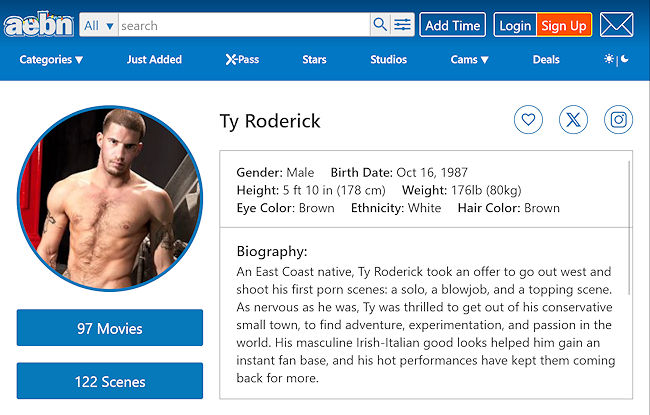The image size is (650, 415).
Task: Expand the All search scope dropdown
Action: (99, 25)
